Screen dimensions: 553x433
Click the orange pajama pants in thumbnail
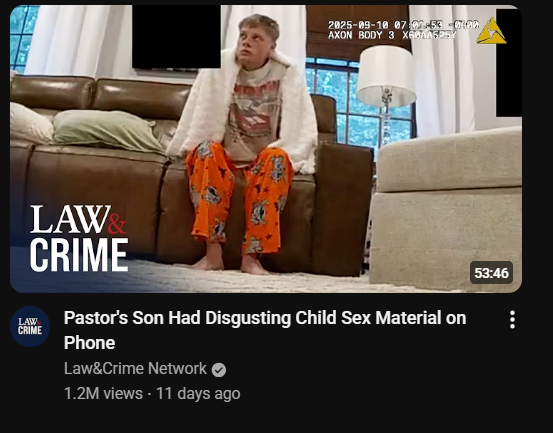click(x=240, y=196)
